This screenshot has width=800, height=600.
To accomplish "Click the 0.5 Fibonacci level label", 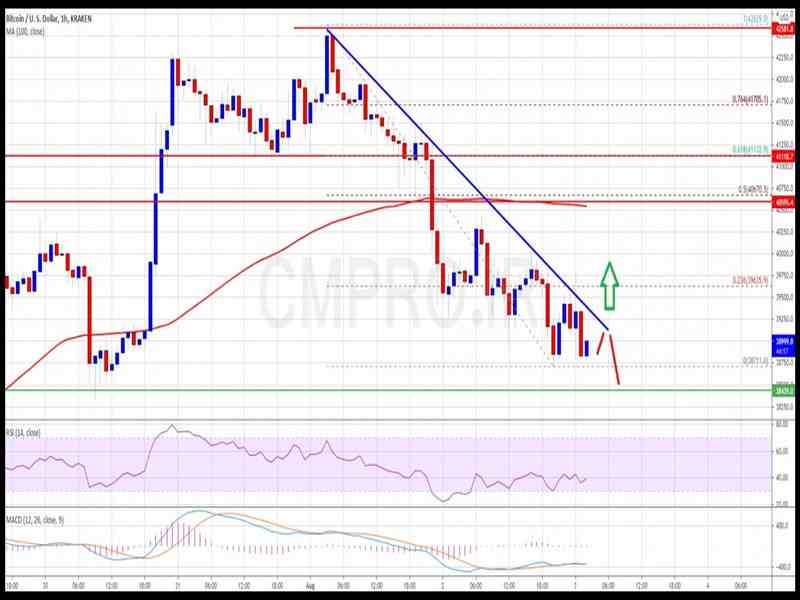I will pos(752,189).
